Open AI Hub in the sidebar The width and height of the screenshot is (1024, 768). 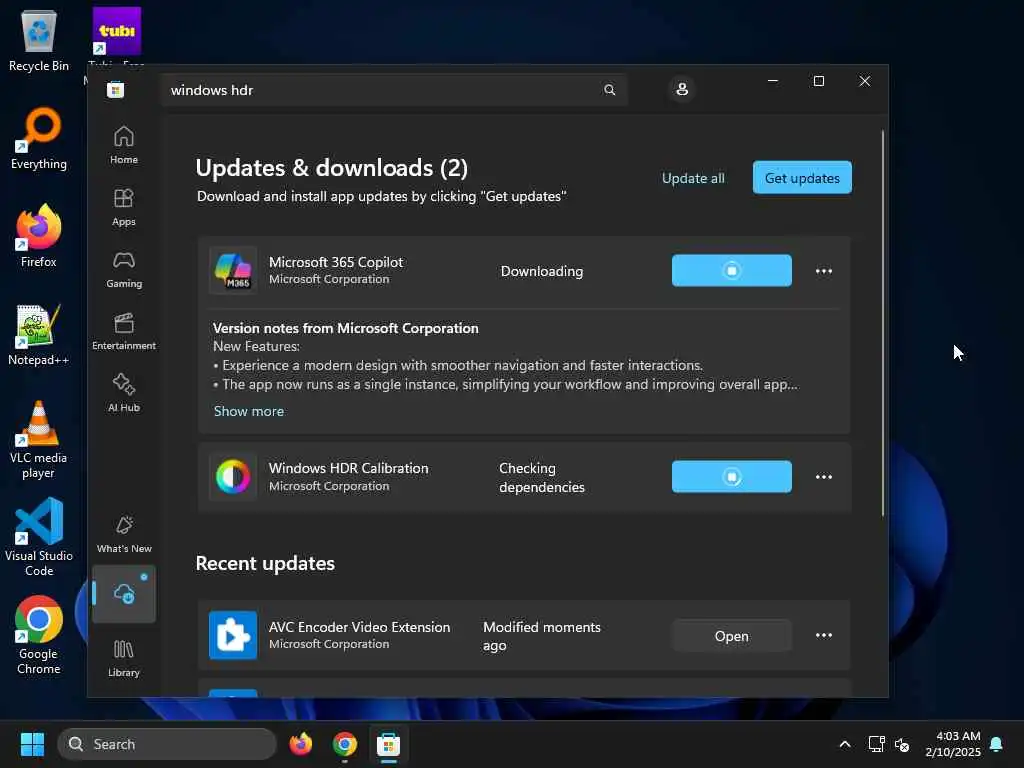[x=123, y=393]
